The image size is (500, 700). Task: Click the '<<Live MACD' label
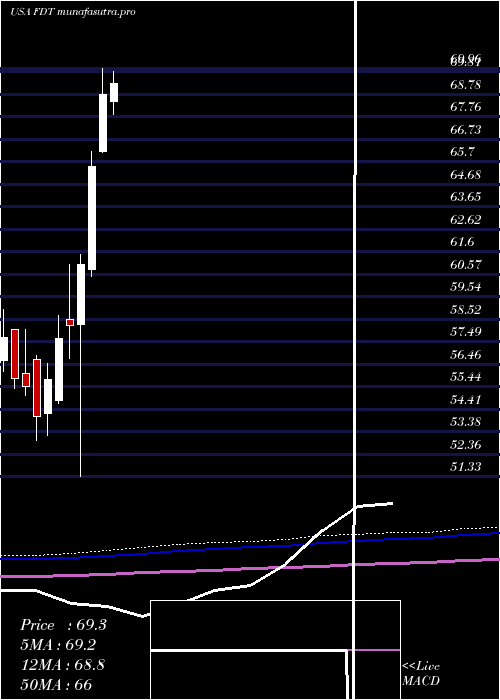pyautogui.click(x=421, y=674)
